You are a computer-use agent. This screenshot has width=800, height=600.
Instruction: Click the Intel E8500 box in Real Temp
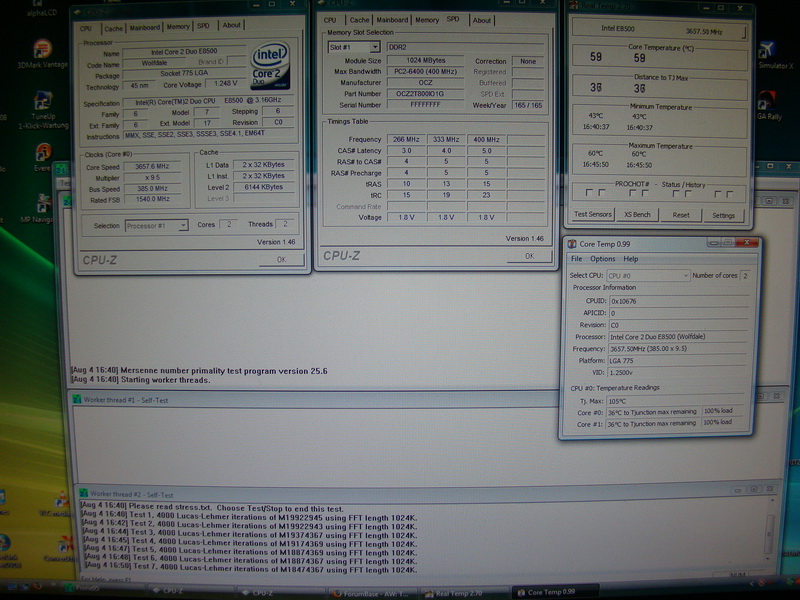click(659, 30)
